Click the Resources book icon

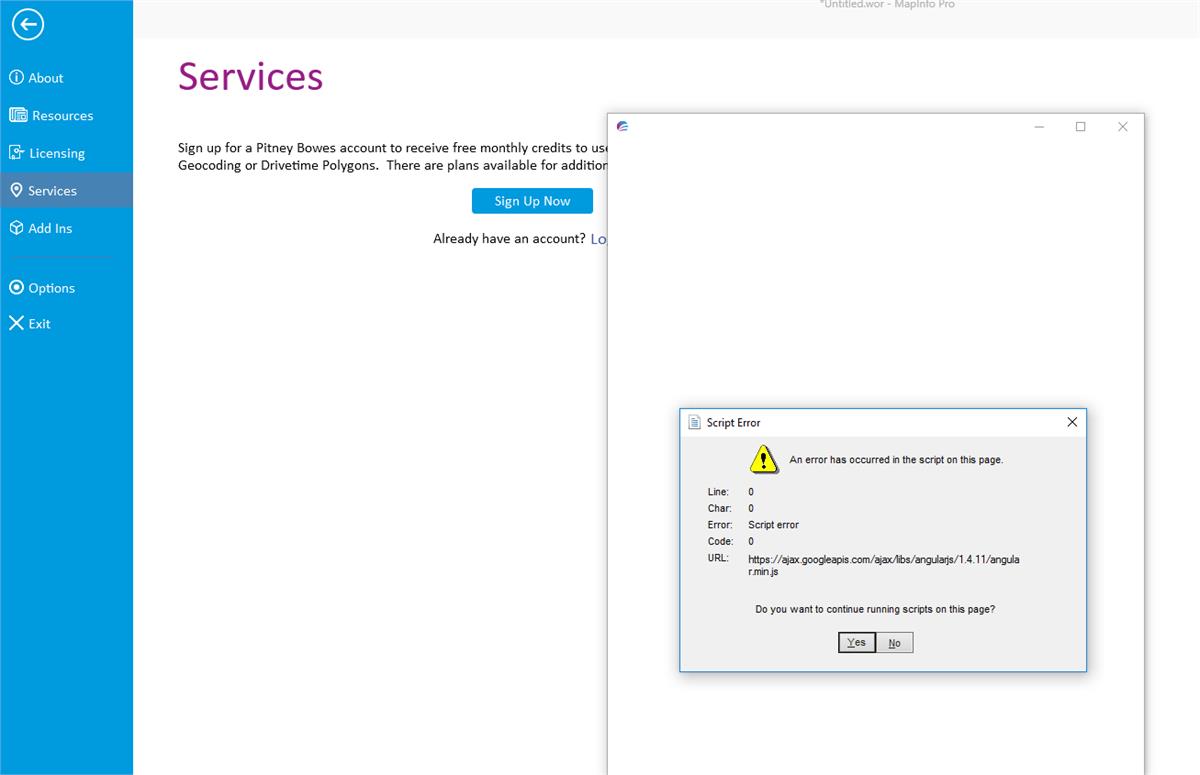coord(18,115)
